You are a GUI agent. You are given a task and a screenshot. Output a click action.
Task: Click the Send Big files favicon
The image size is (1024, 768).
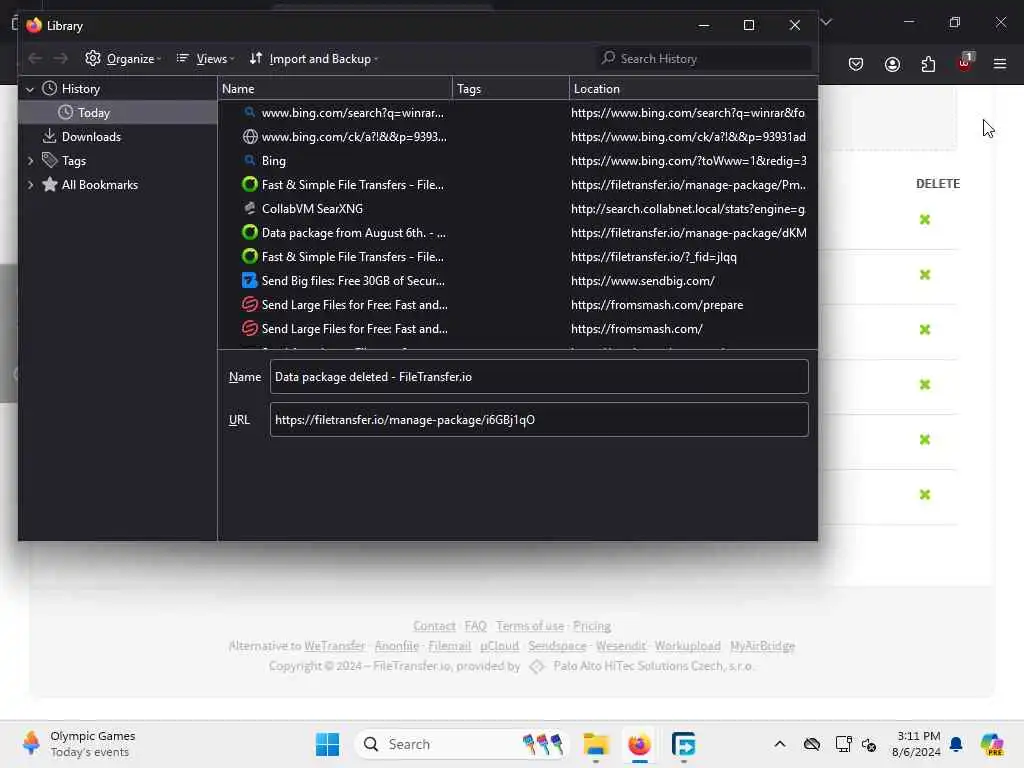click(x=249, y=281)
